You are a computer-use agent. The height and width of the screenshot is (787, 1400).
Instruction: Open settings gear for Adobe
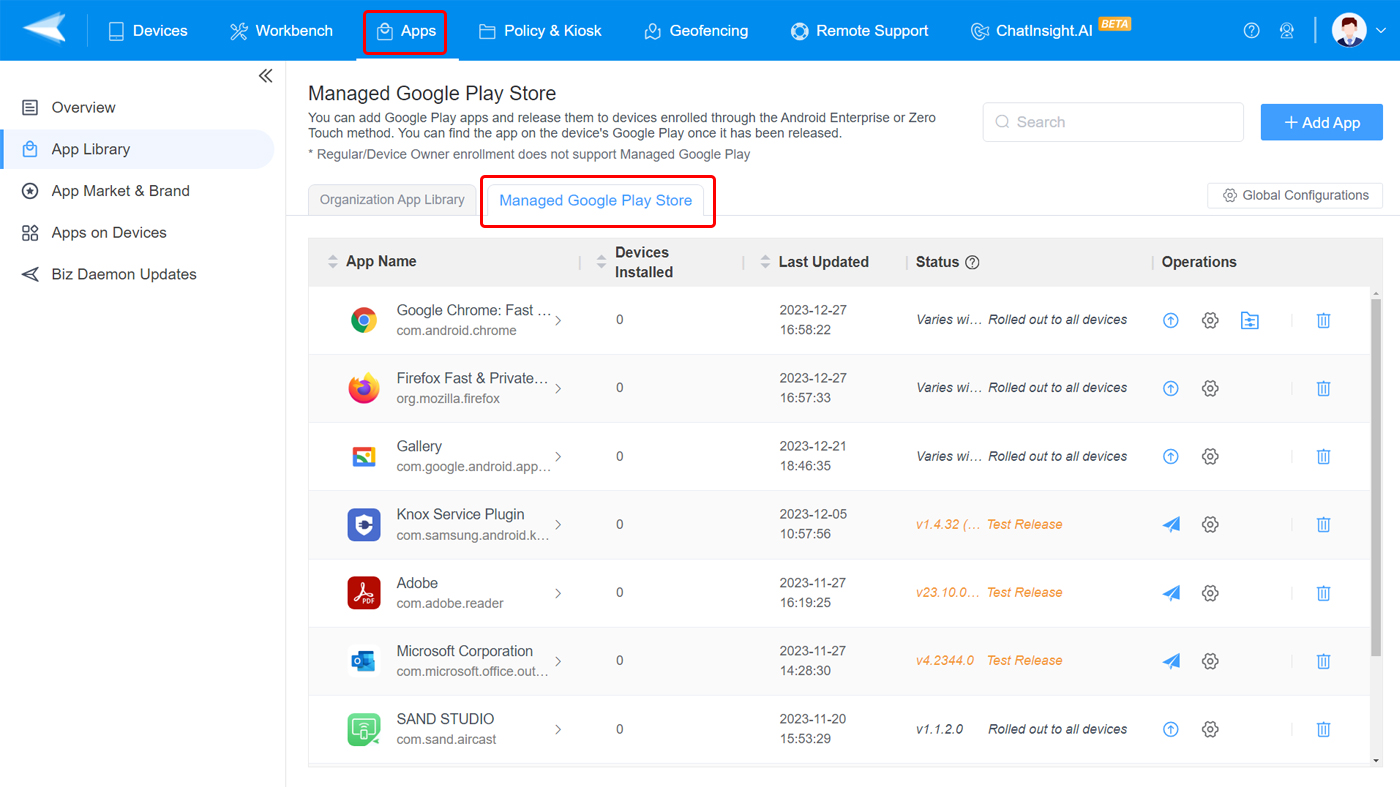click(1210, 593)
